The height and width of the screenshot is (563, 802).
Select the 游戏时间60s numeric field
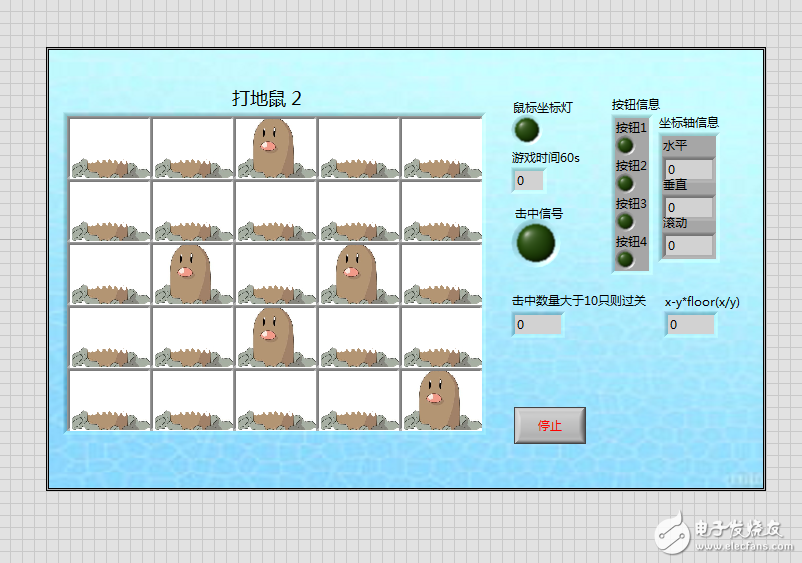(528, 181)
